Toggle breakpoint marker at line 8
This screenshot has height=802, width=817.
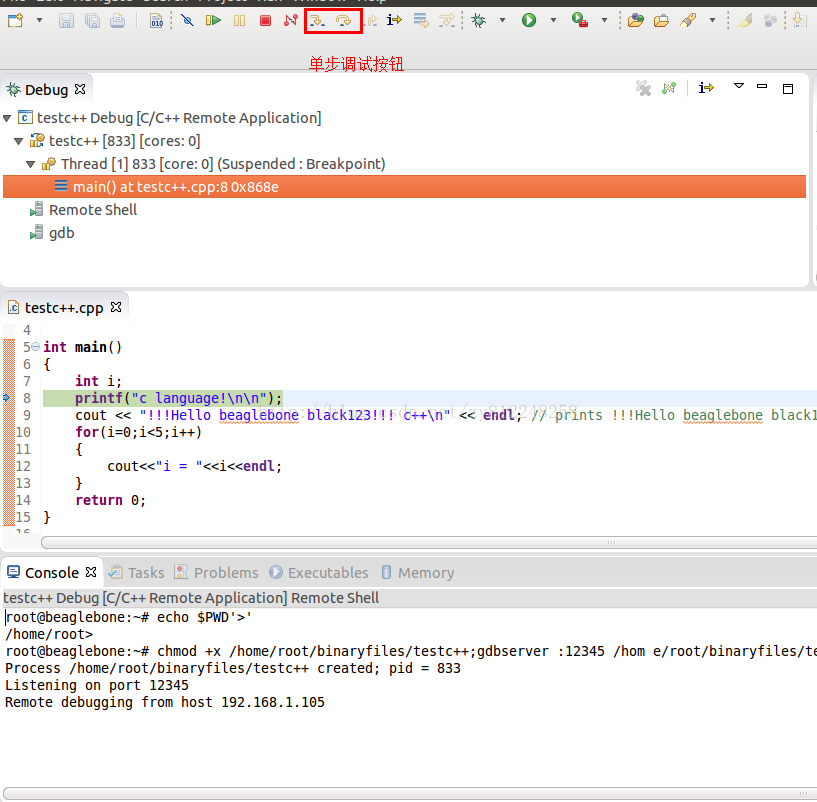[7, 398]
